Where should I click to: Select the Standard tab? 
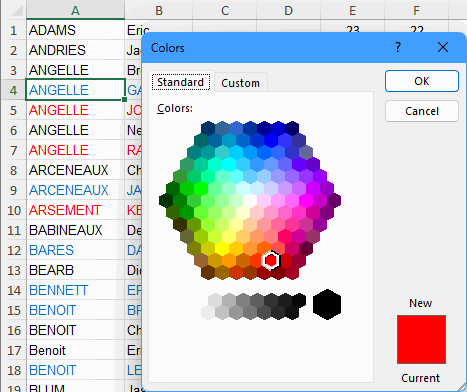180,82
